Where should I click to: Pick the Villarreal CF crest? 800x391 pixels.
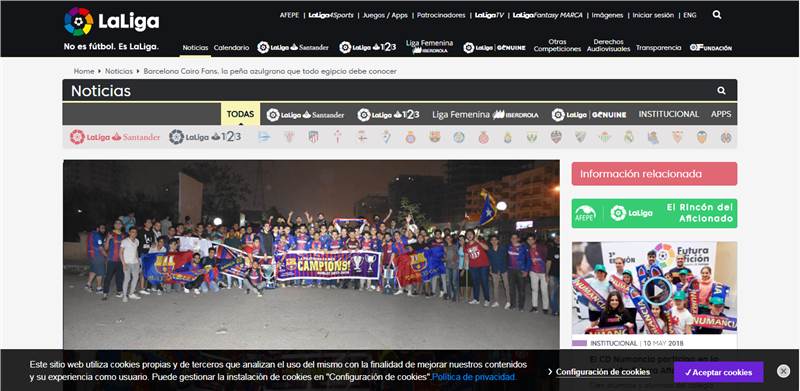tap(726, 137)
